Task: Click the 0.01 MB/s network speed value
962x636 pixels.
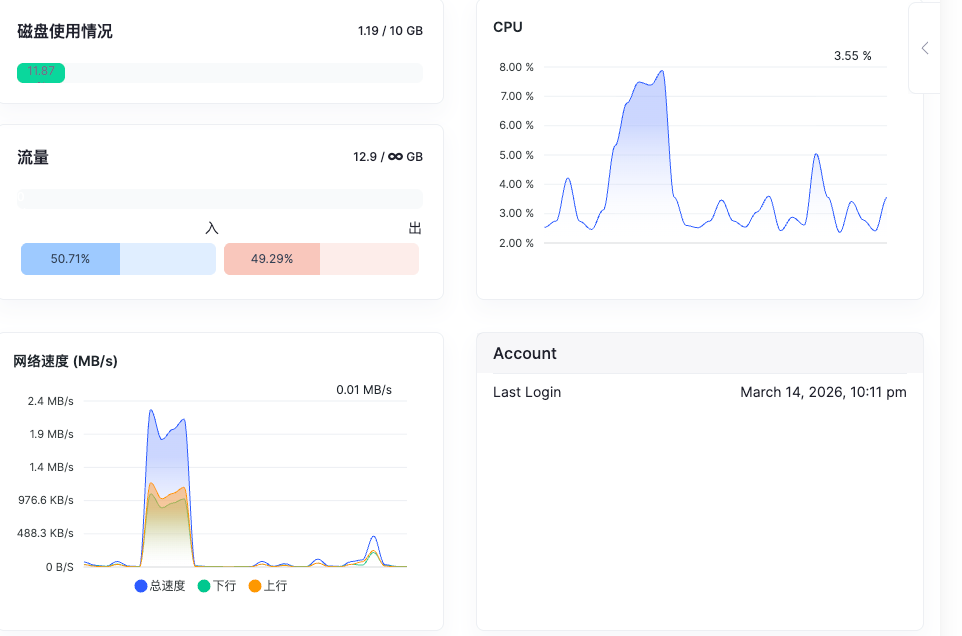Action: [x=364, y=390]
